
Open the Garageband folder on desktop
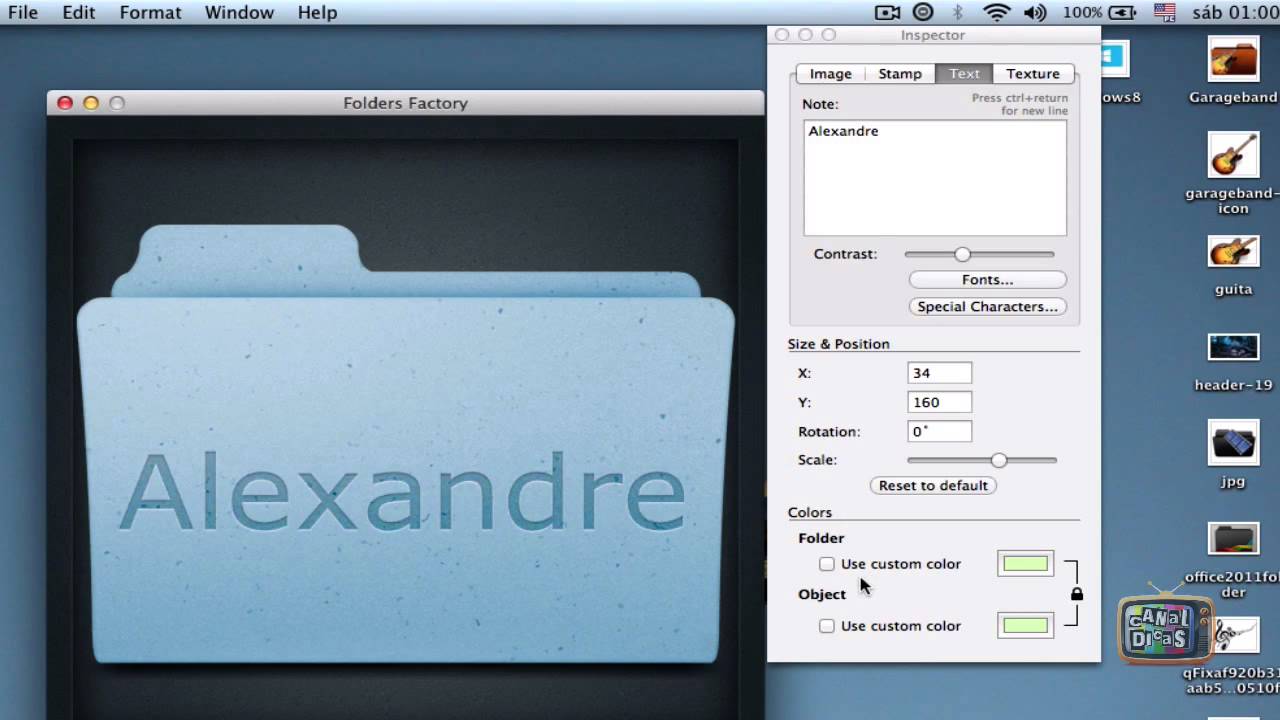tap(1233, 60)
